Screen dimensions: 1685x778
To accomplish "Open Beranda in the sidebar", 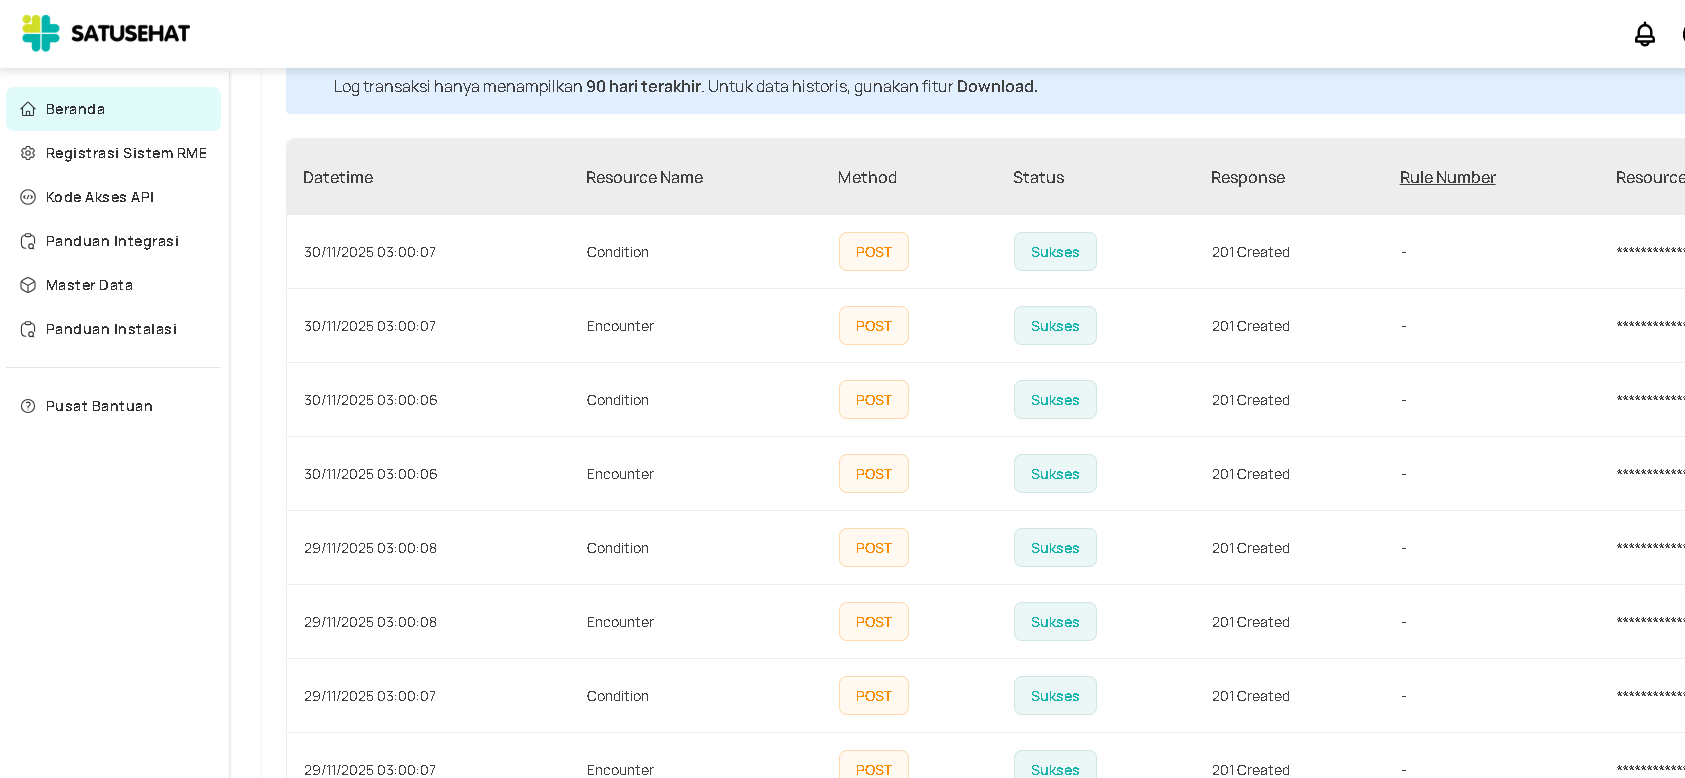I will pos(113,109).
